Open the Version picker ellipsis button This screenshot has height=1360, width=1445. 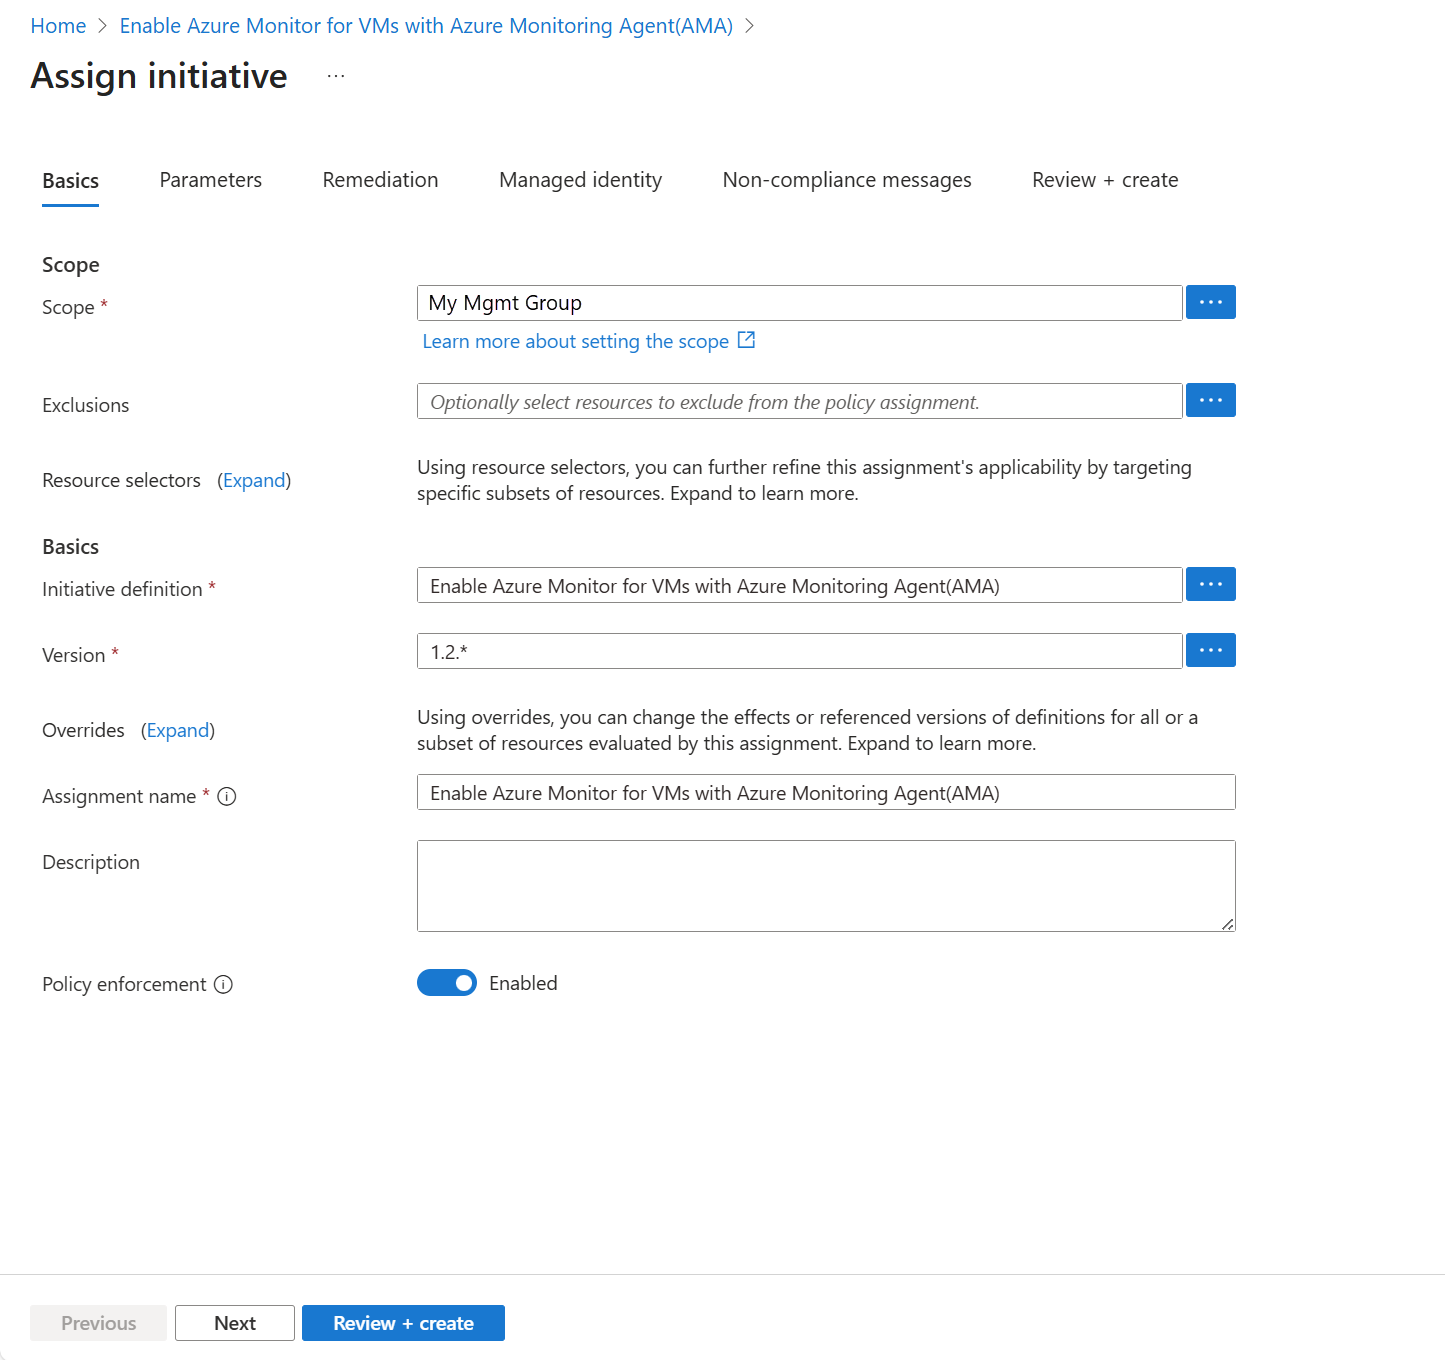coord(1210,650)
